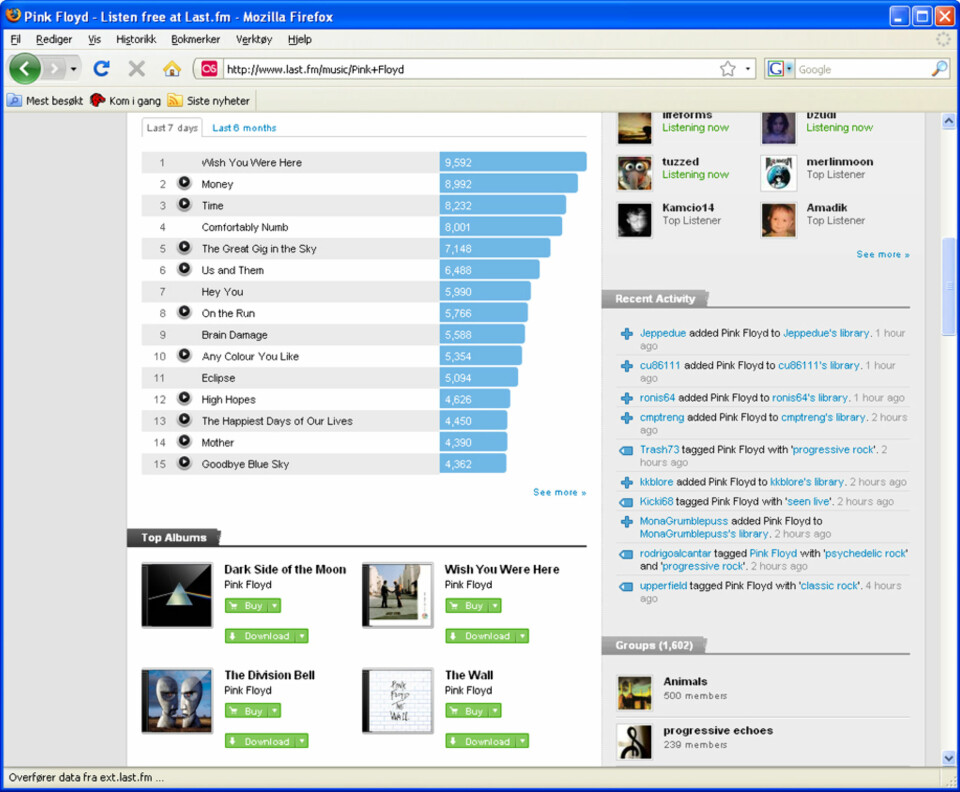The width and height of the screenshot is (960, 792).
Task: Open The Division Bell album cover
Action: point(177,701)
